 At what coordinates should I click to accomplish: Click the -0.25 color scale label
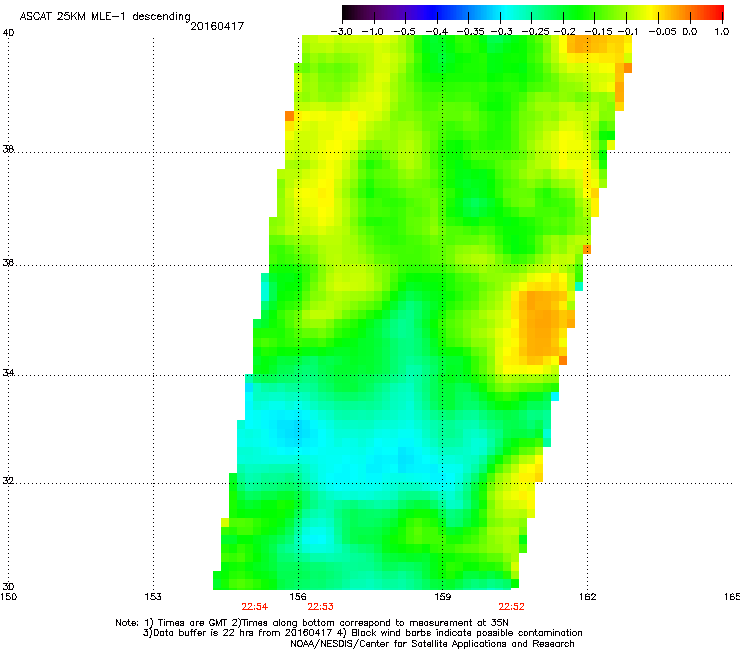[x=536, y=32]
